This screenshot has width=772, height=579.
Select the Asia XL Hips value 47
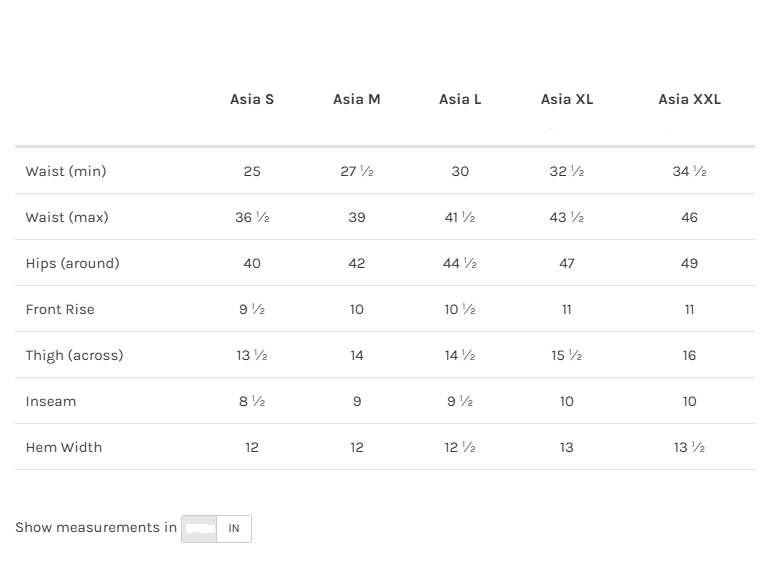tap(567, 263)
